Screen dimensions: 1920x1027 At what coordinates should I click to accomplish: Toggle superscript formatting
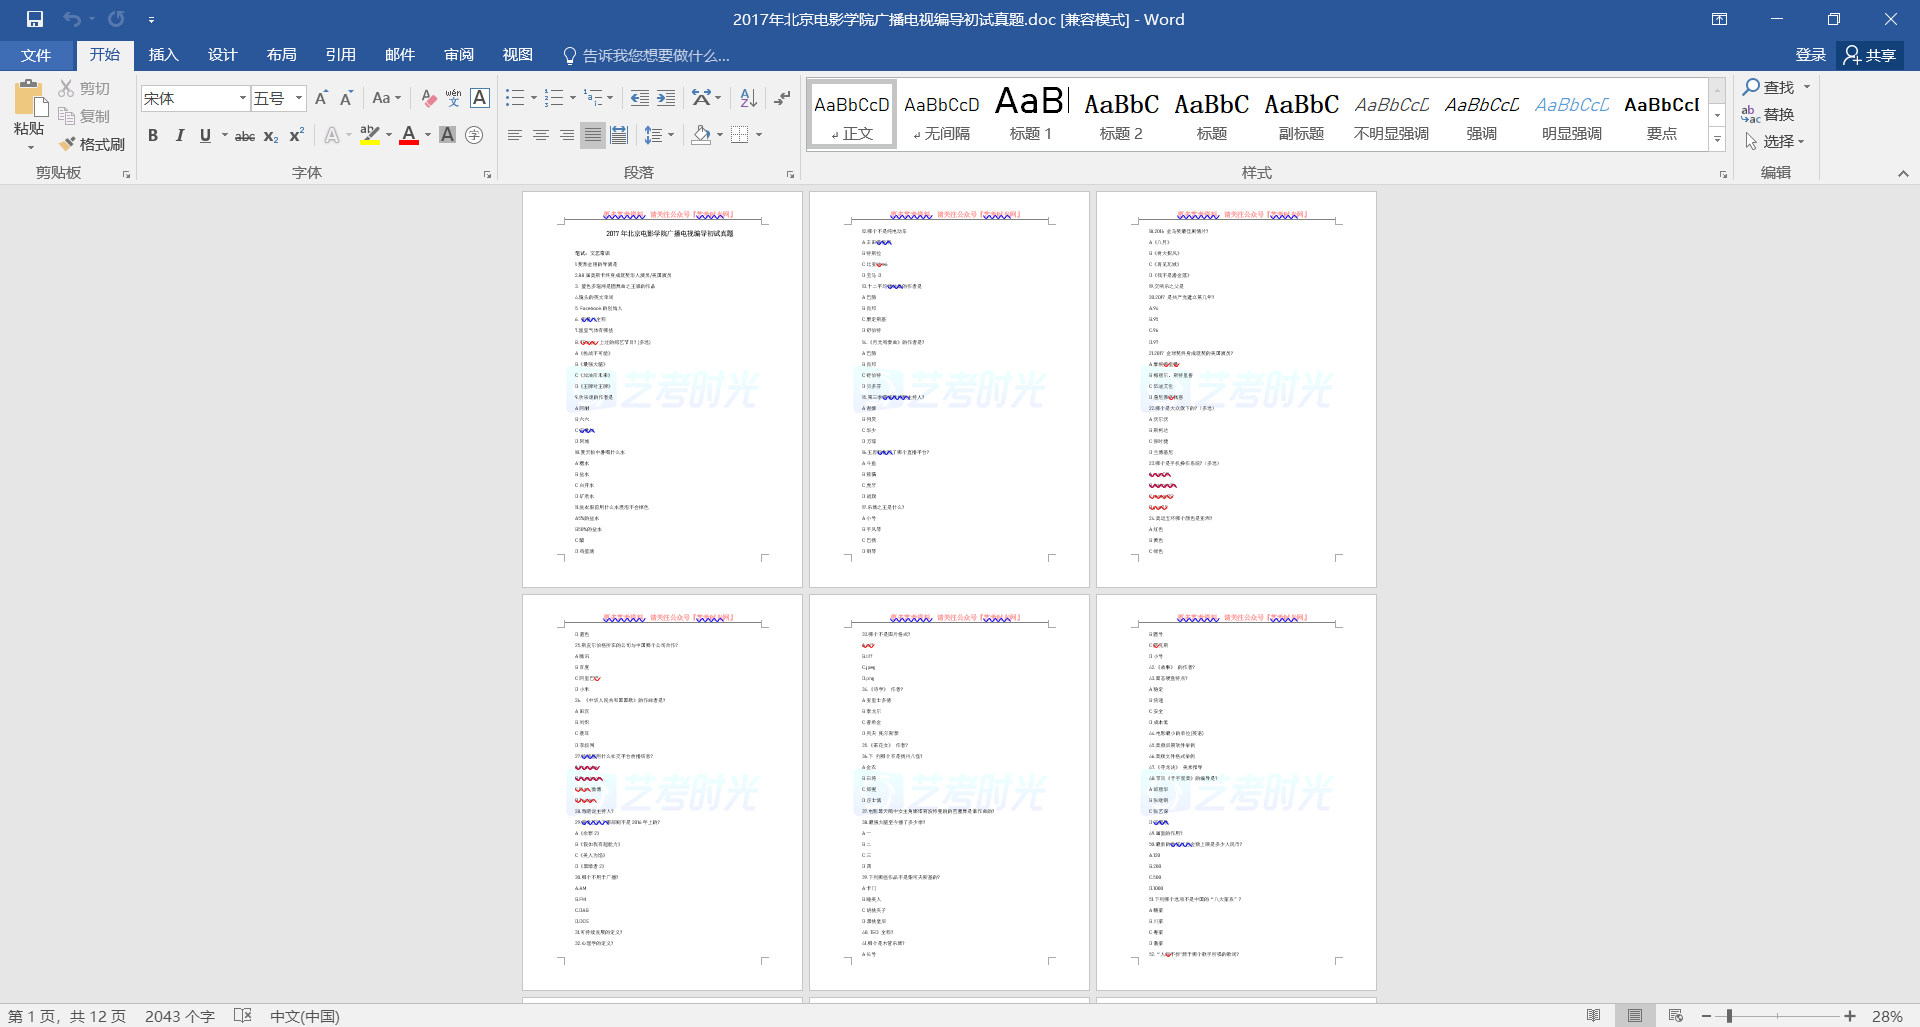pyautogui.click(x=297, y=136)
